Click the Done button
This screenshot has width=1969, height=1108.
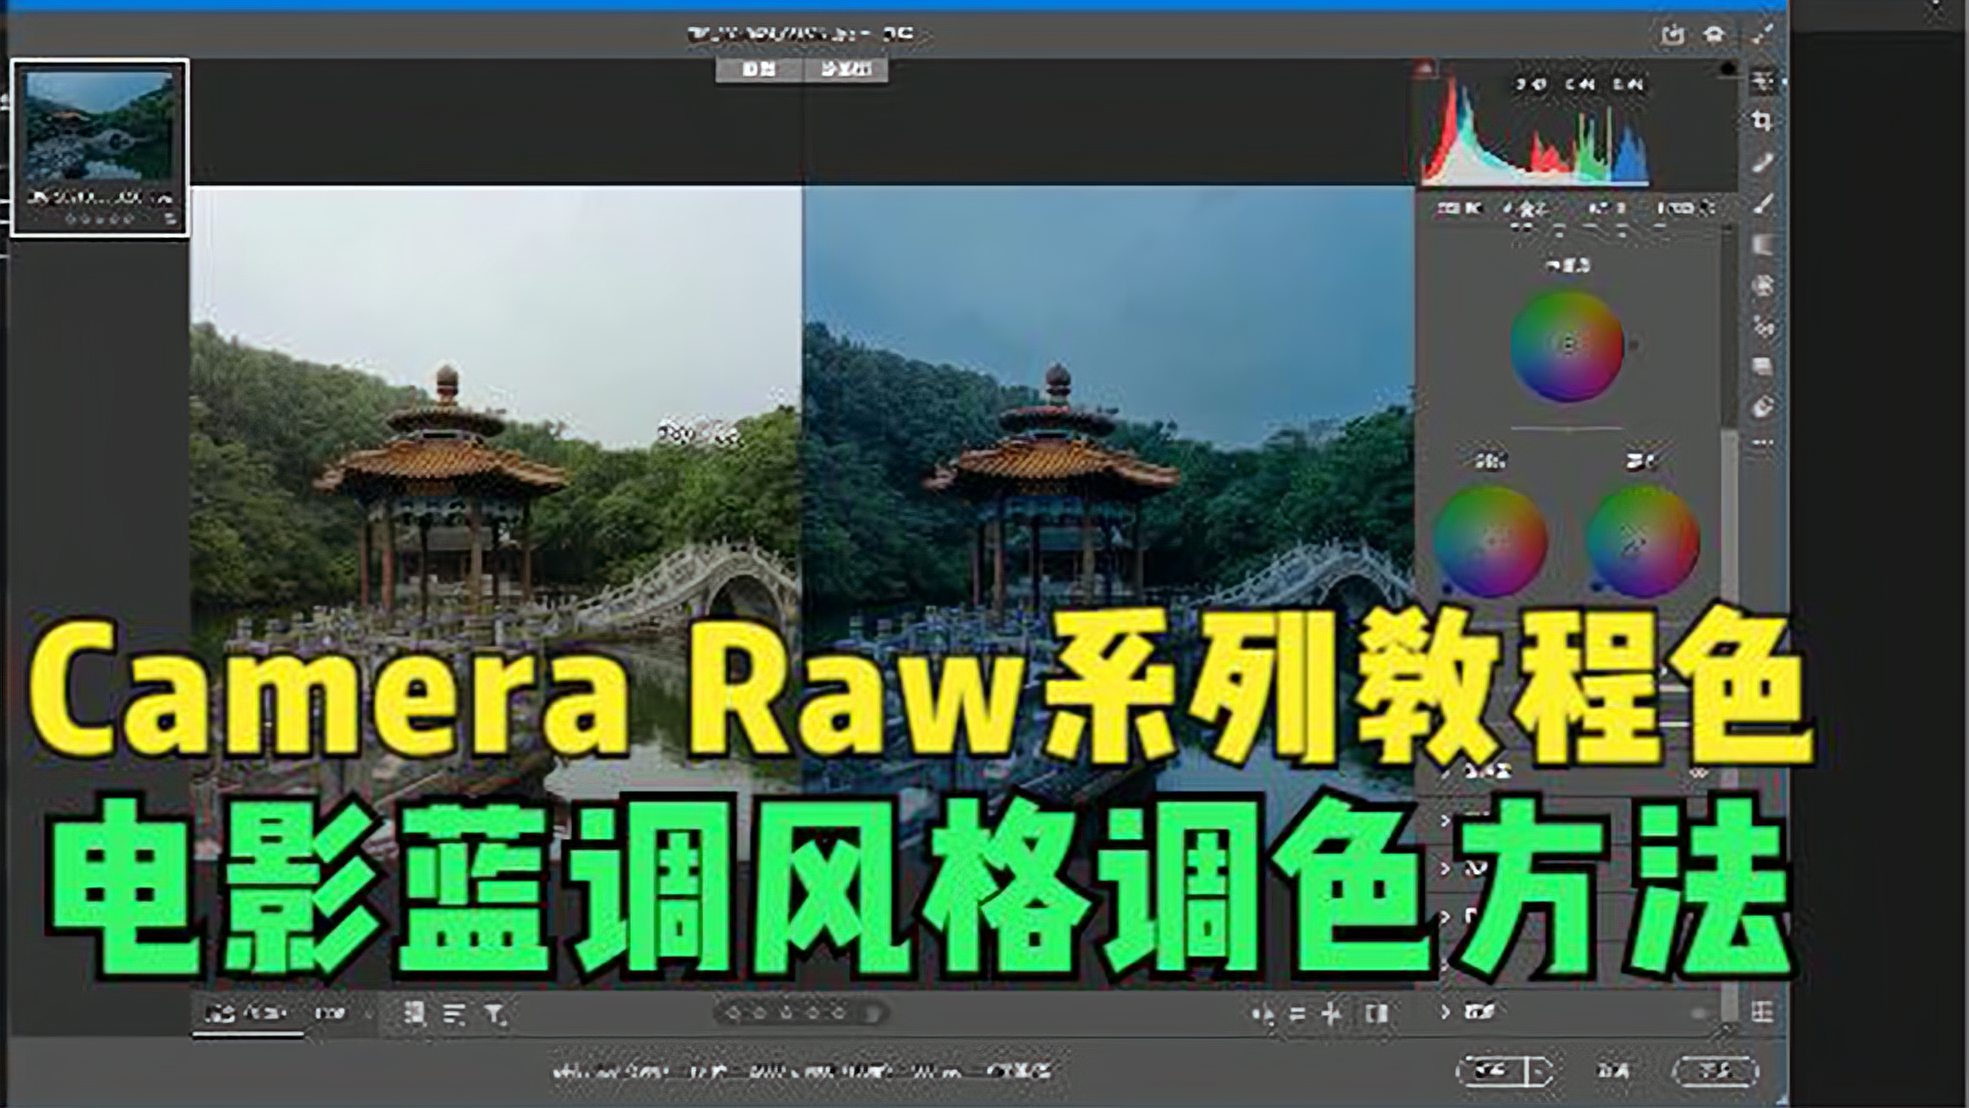pyautogui.click(x=1715, y=1070)
